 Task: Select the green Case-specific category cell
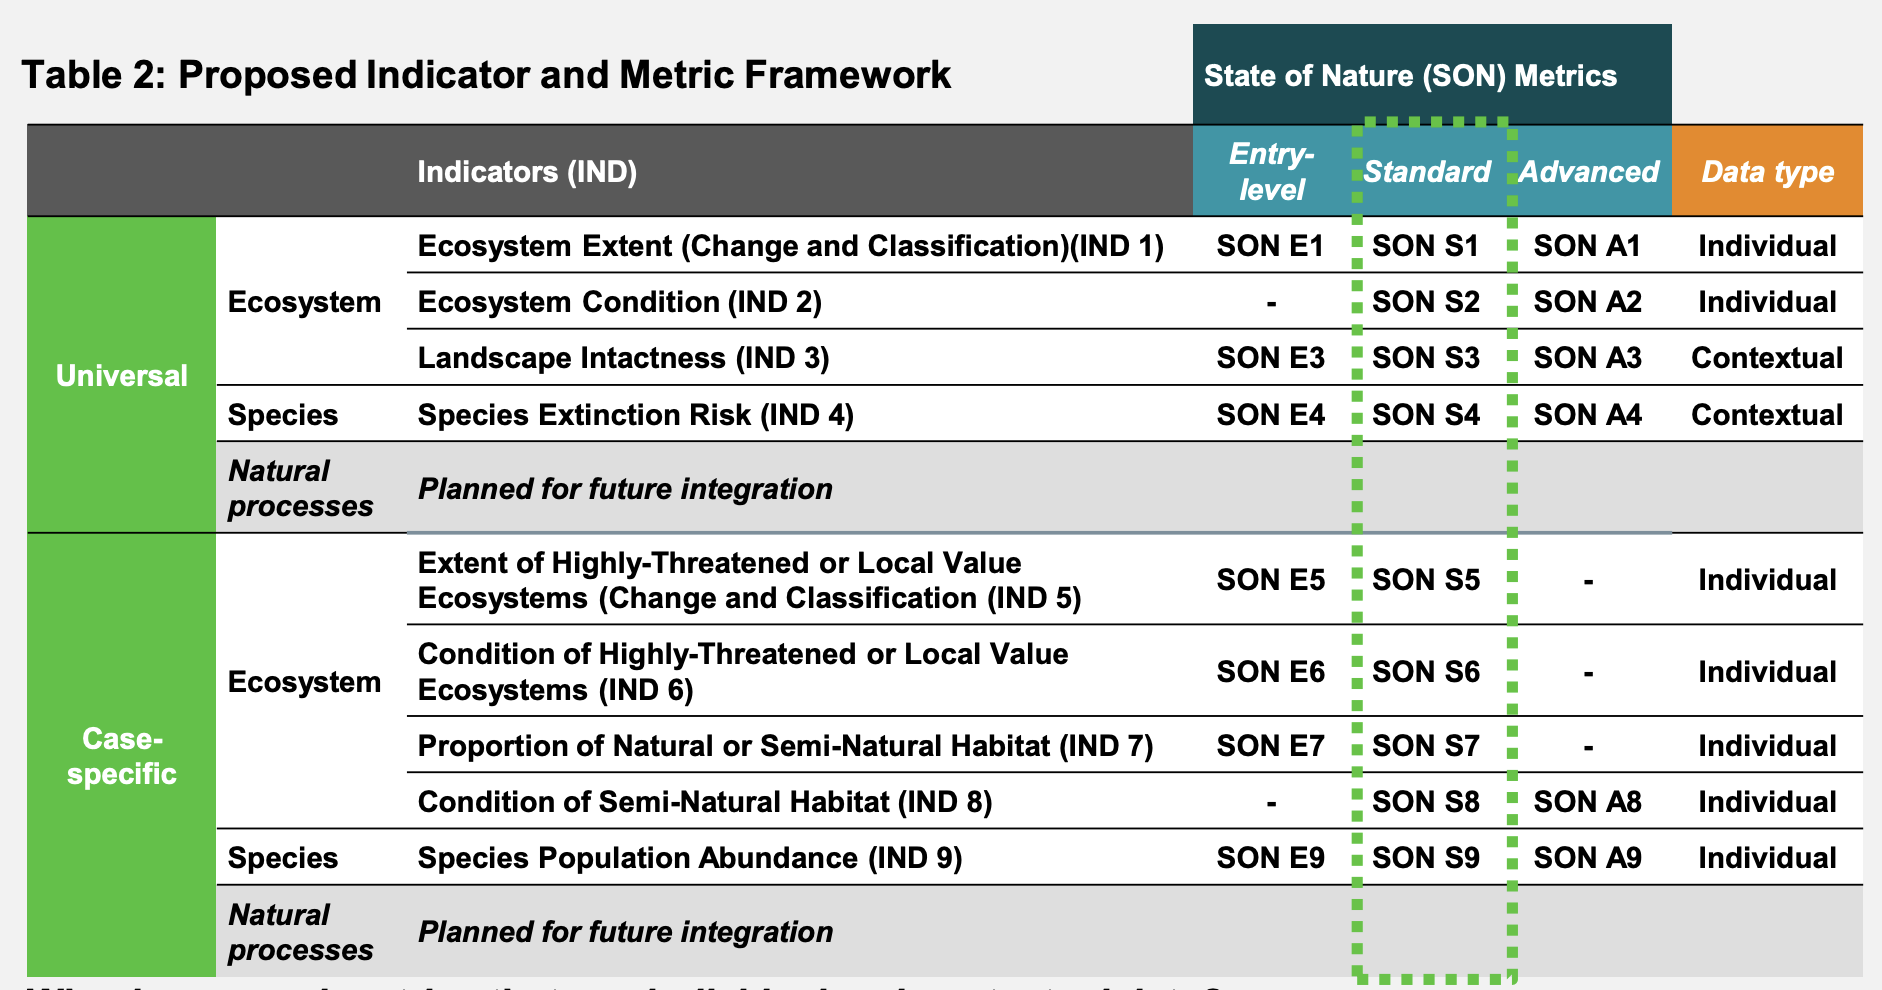(122, 756)
